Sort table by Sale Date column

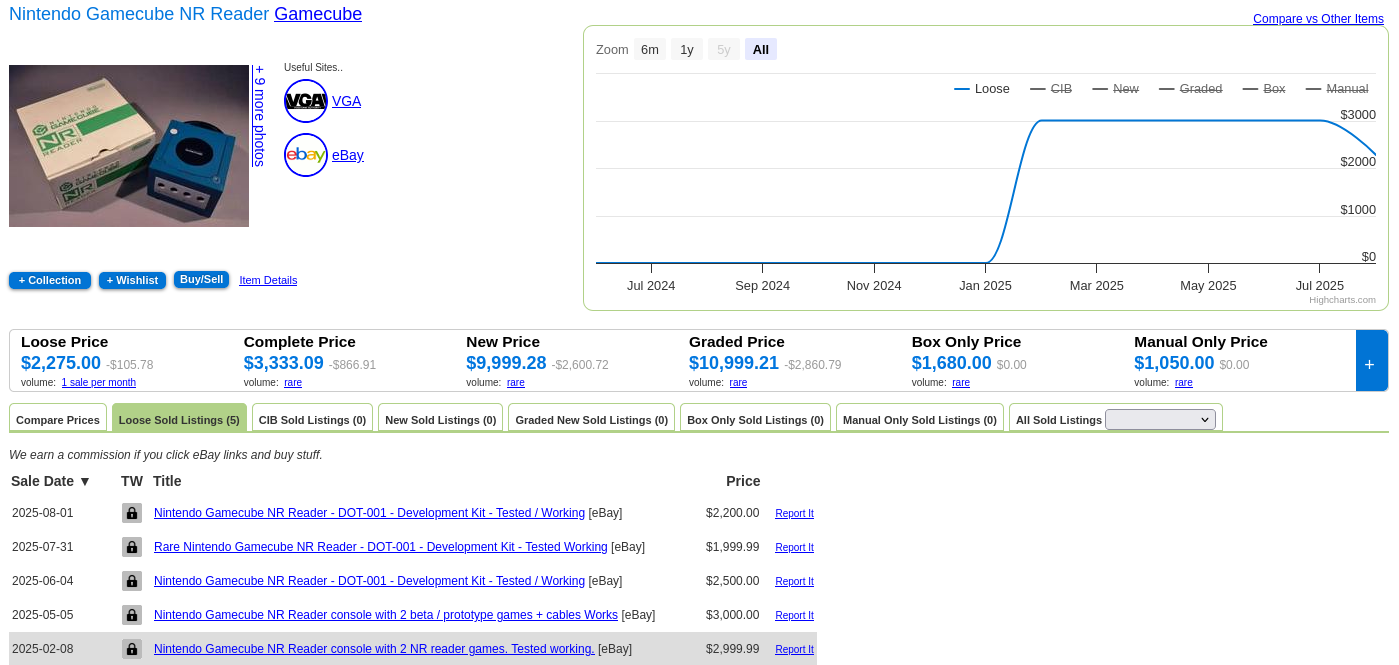pos(51,481)
